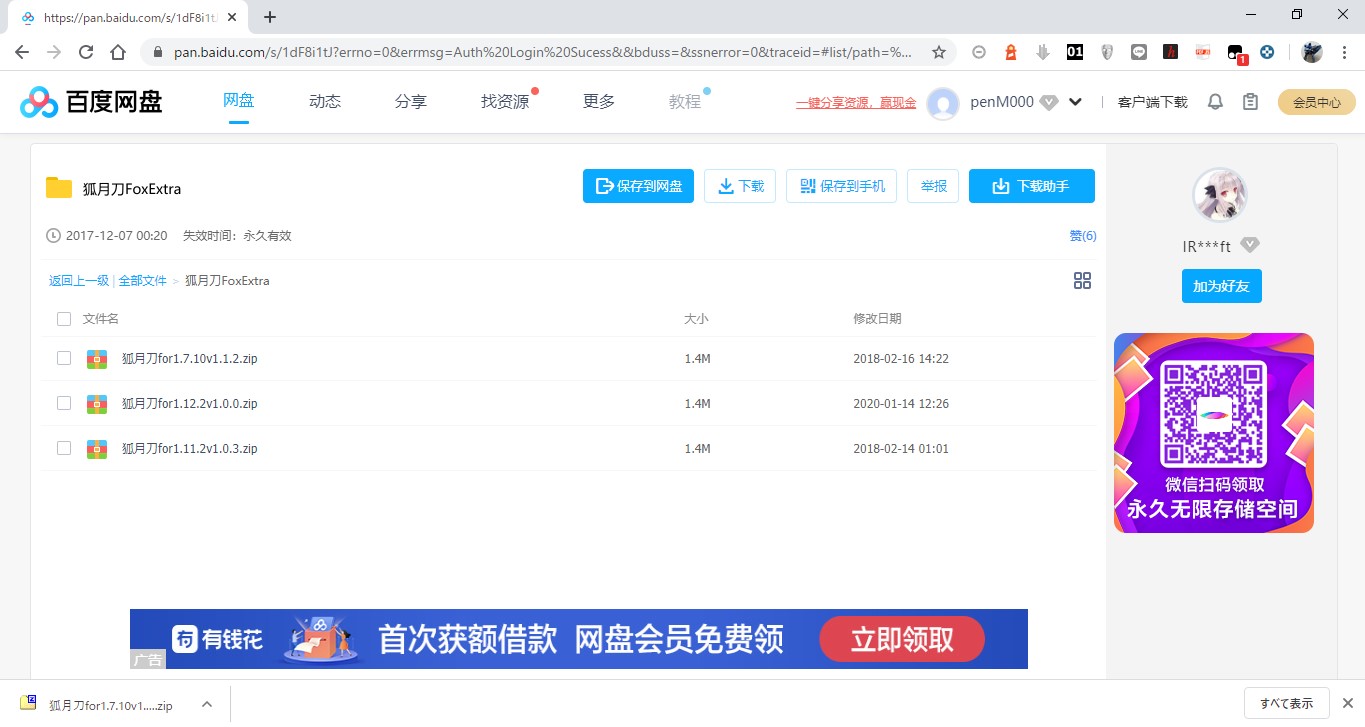Switch to the 动态 tab
Screen dimensions: 1365x727
[x=325, y=101]
